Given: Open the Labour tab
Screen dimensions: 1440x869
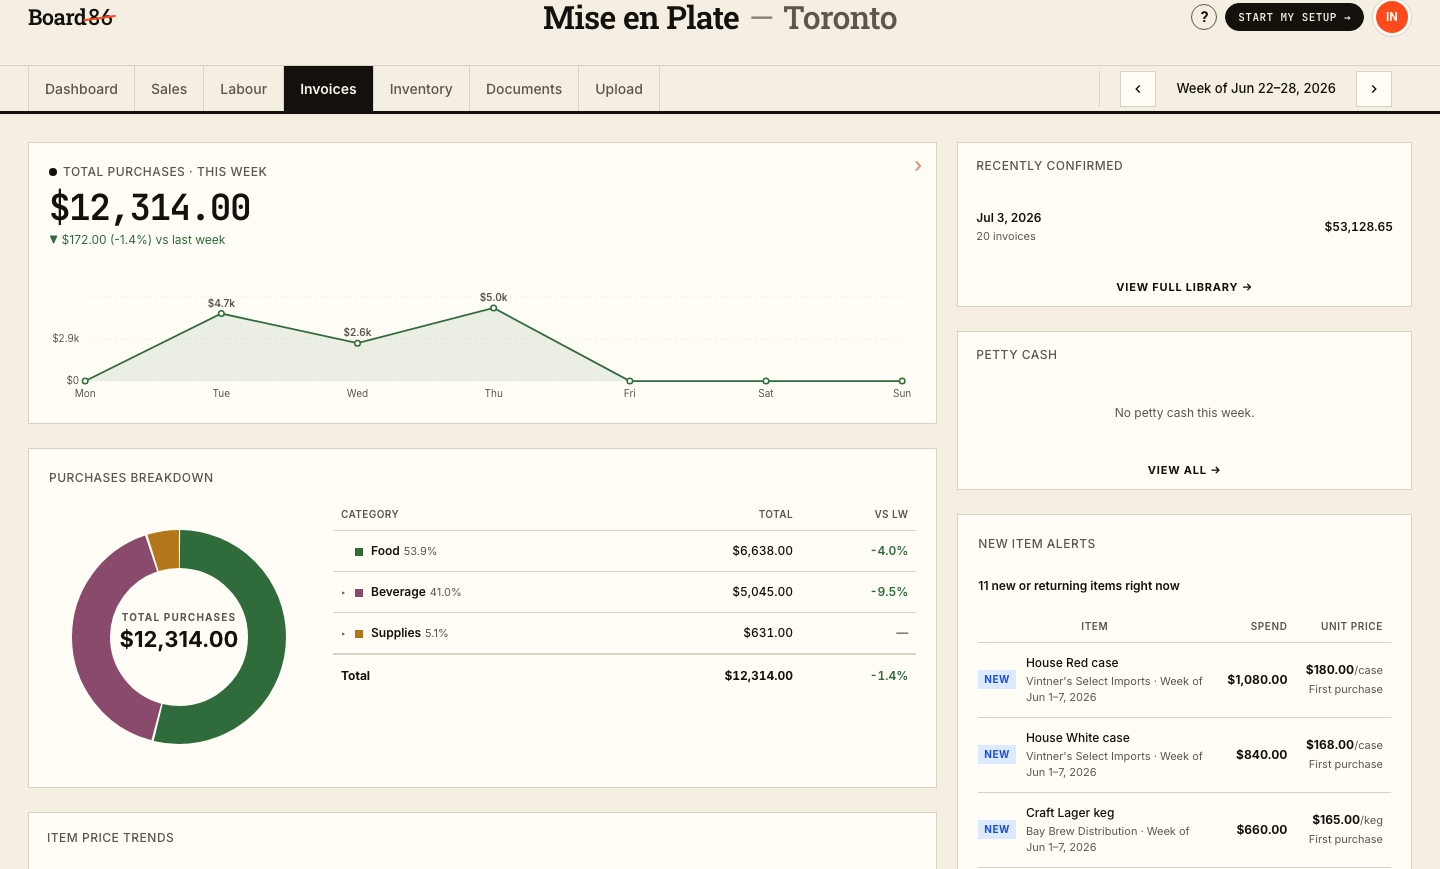Looking at the screenshot, I should pos(243,89).
